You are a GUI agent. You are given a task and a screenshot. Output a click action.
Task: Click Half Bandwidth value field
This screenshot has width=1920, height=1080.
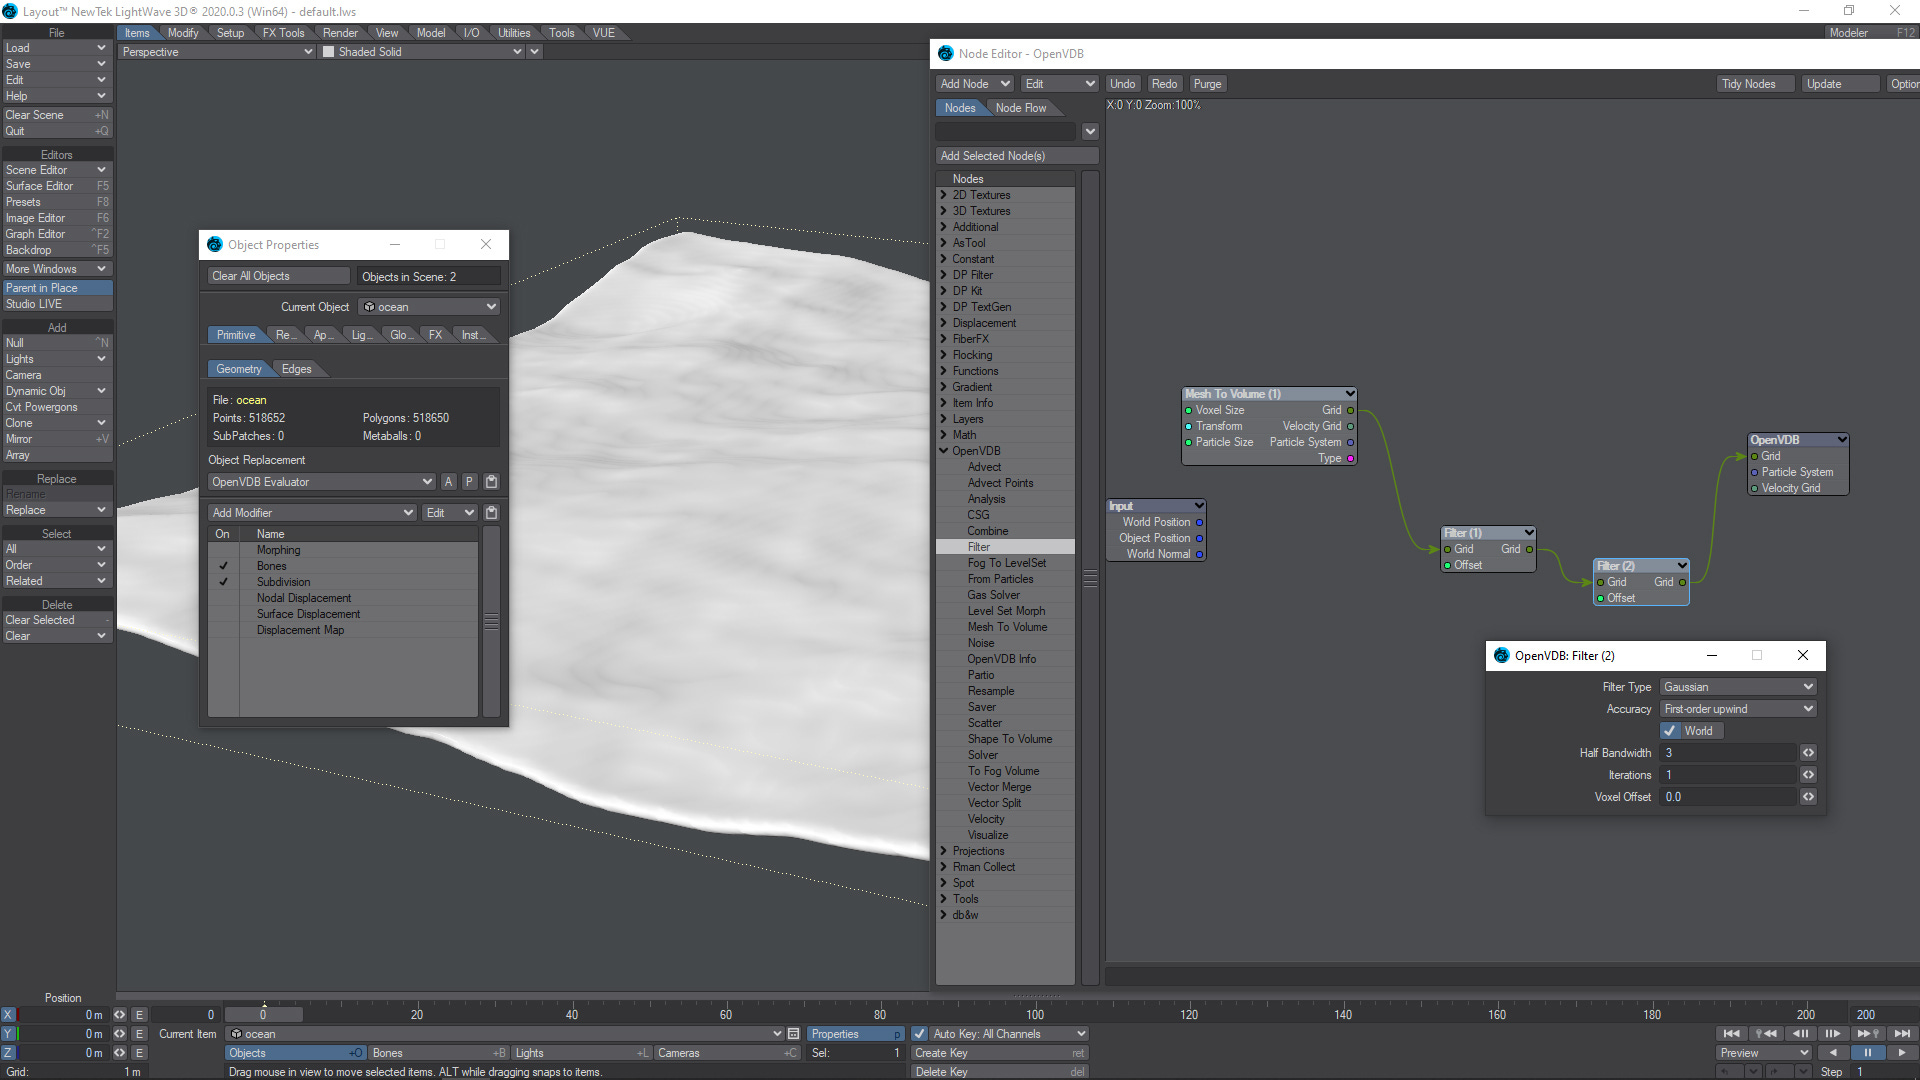(x=1729, y=753)
